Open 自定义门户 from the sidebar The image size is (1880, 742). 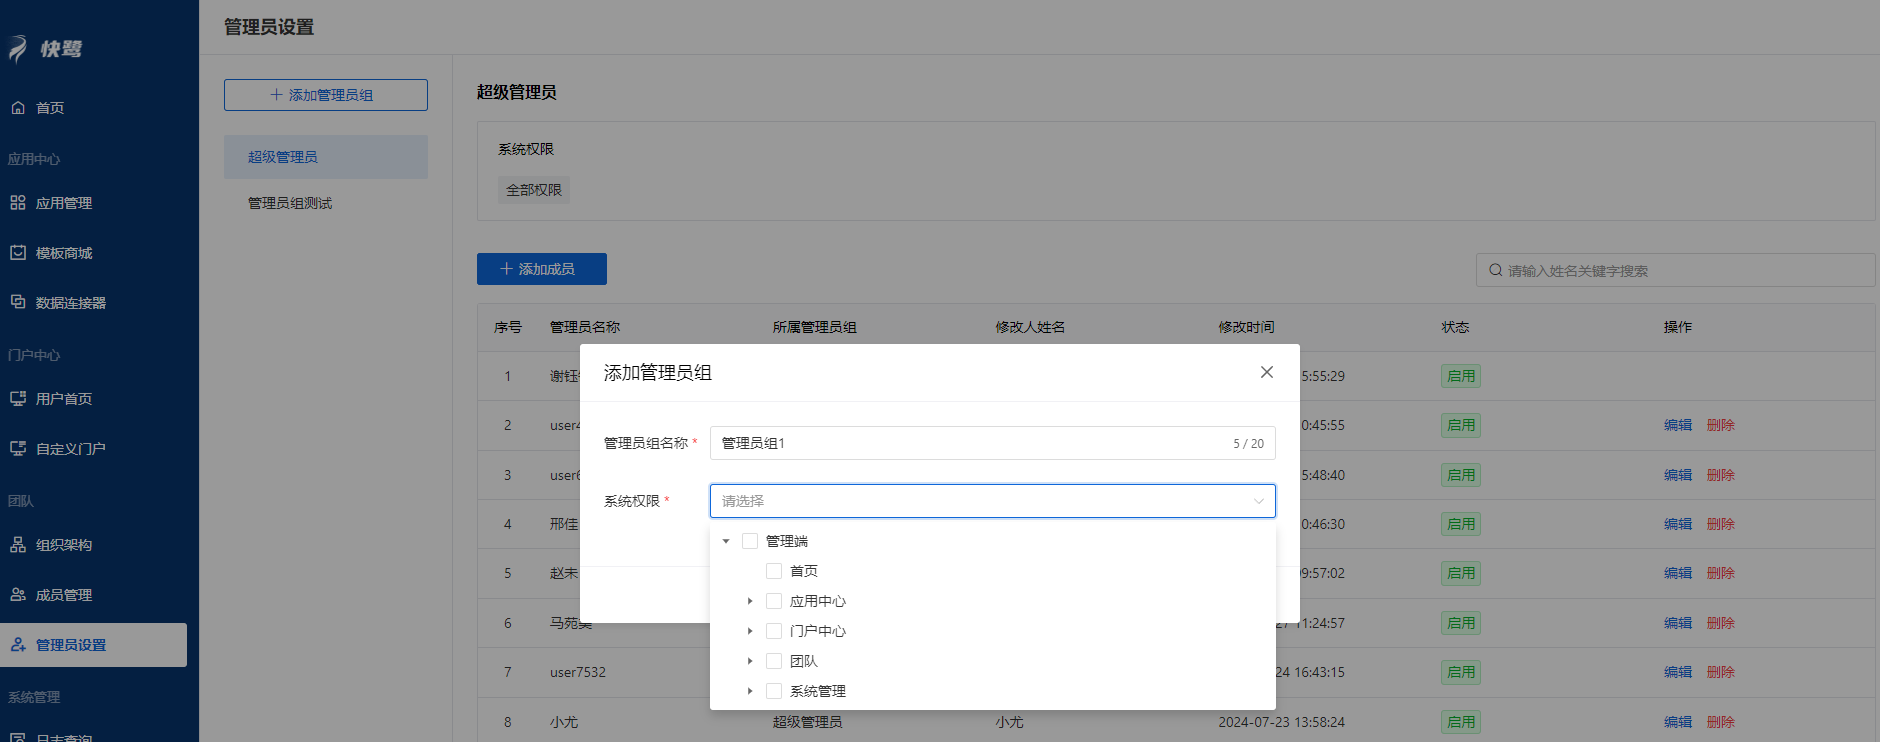[70, 449]
